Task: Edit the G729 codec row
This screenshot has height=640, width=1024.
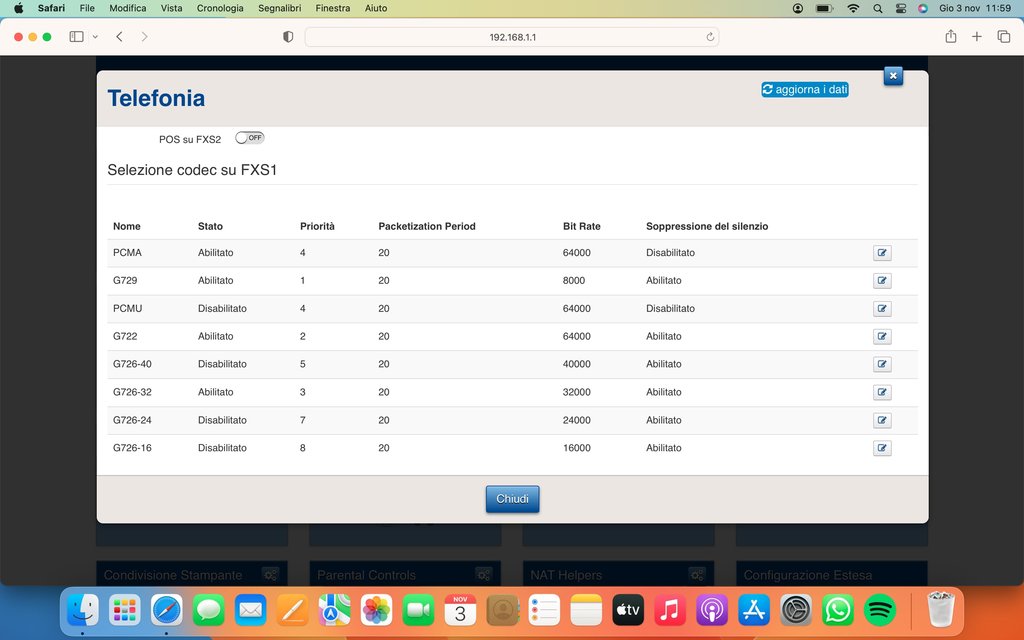Action: [882, 281]
